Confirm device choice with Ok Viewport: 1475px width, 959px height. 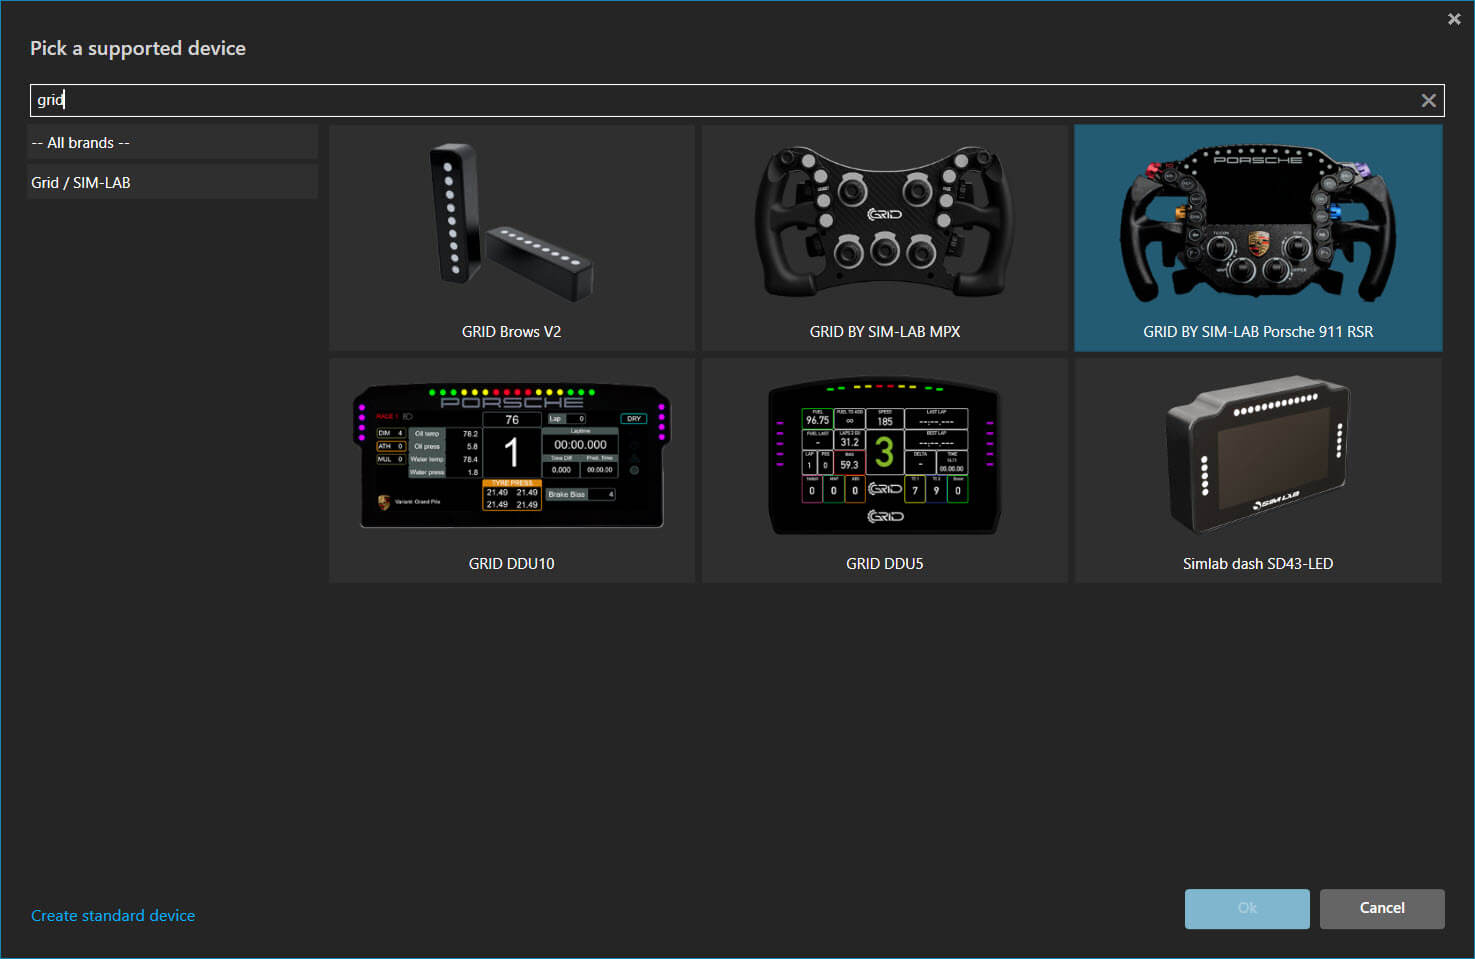point(1246,908)
